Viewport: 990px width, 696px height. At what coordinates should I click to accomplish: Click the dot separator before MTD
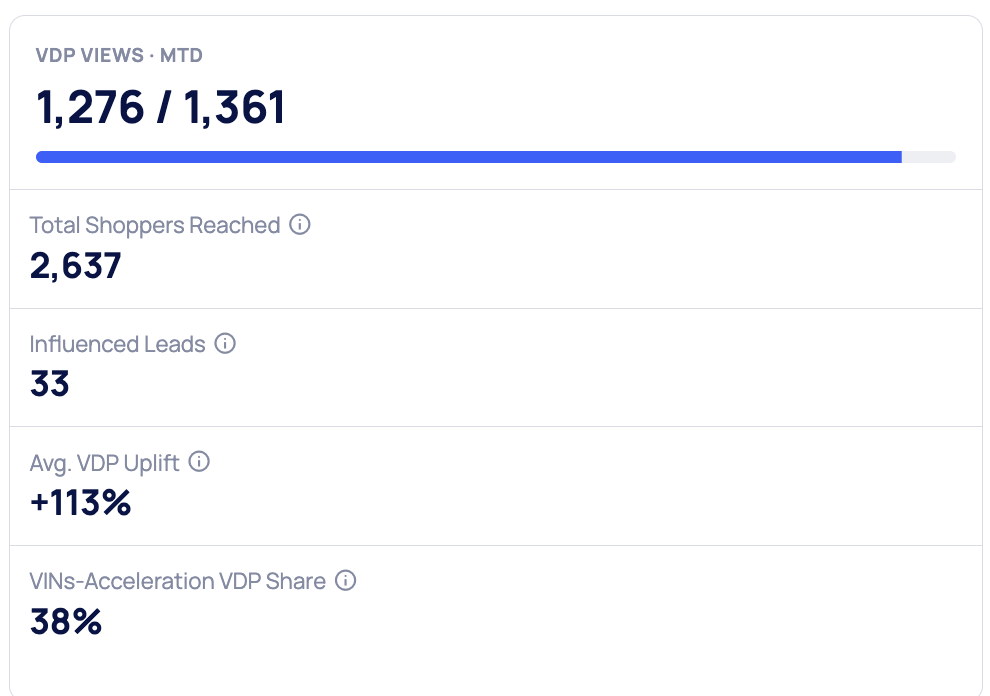click(x=152, y=56)
